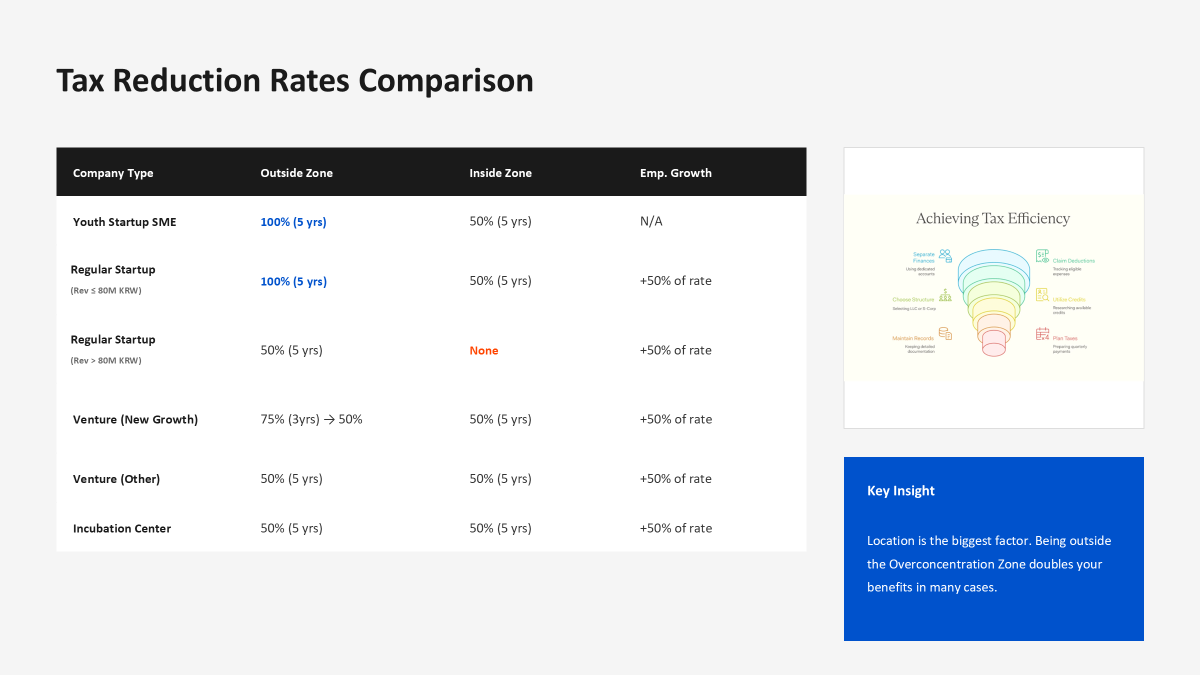
Task: Click the Key Insight heading
Action: pos(900,491)
